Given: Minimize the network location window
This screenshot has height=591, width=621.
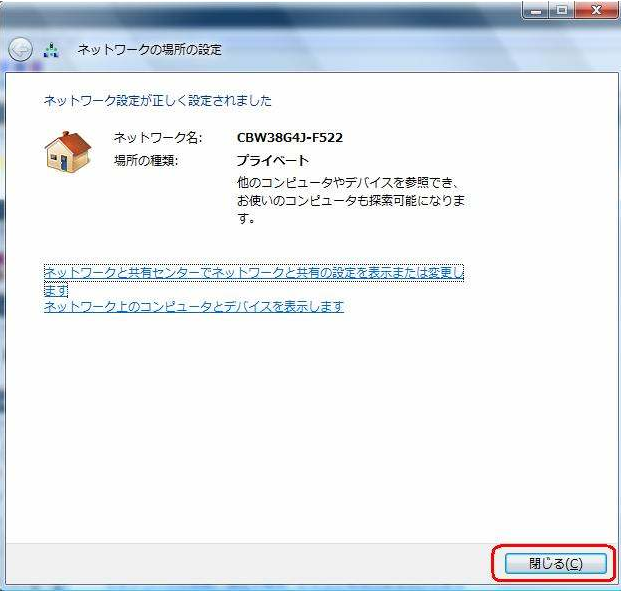Looking at the screenshot, I should [x=538, y=9].
